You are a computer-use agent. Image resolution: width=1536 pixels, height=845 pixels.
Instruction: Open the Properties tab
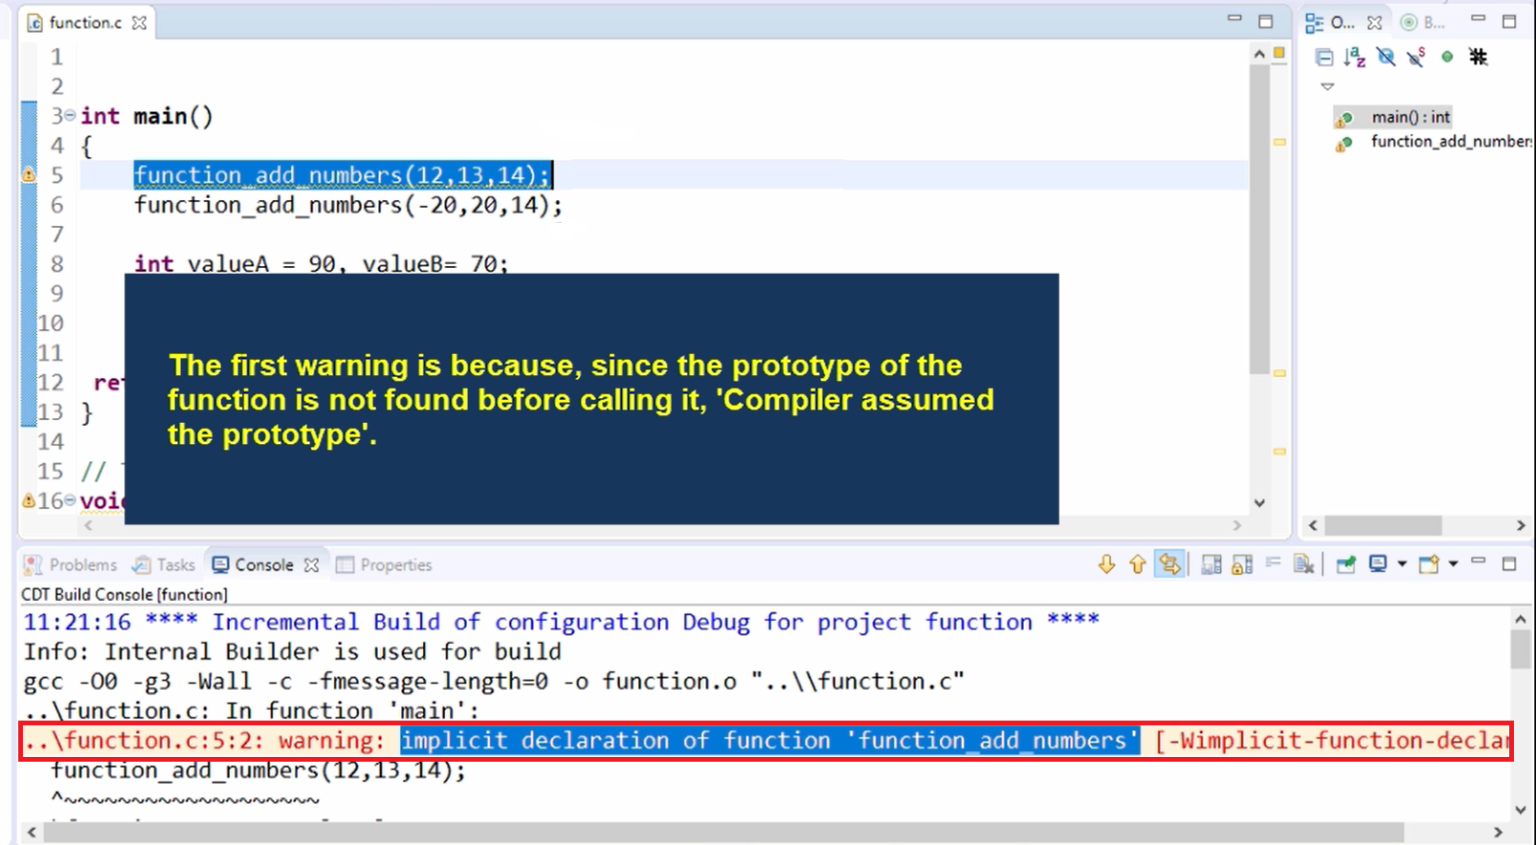point(384,565)
